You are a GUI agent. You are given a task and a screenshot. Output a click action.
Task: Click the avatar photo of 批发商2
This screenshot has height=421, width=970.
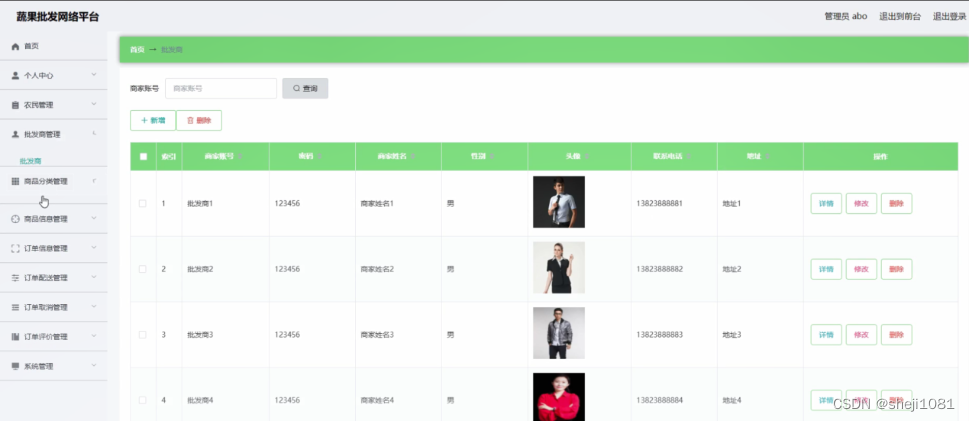point(559,268)
